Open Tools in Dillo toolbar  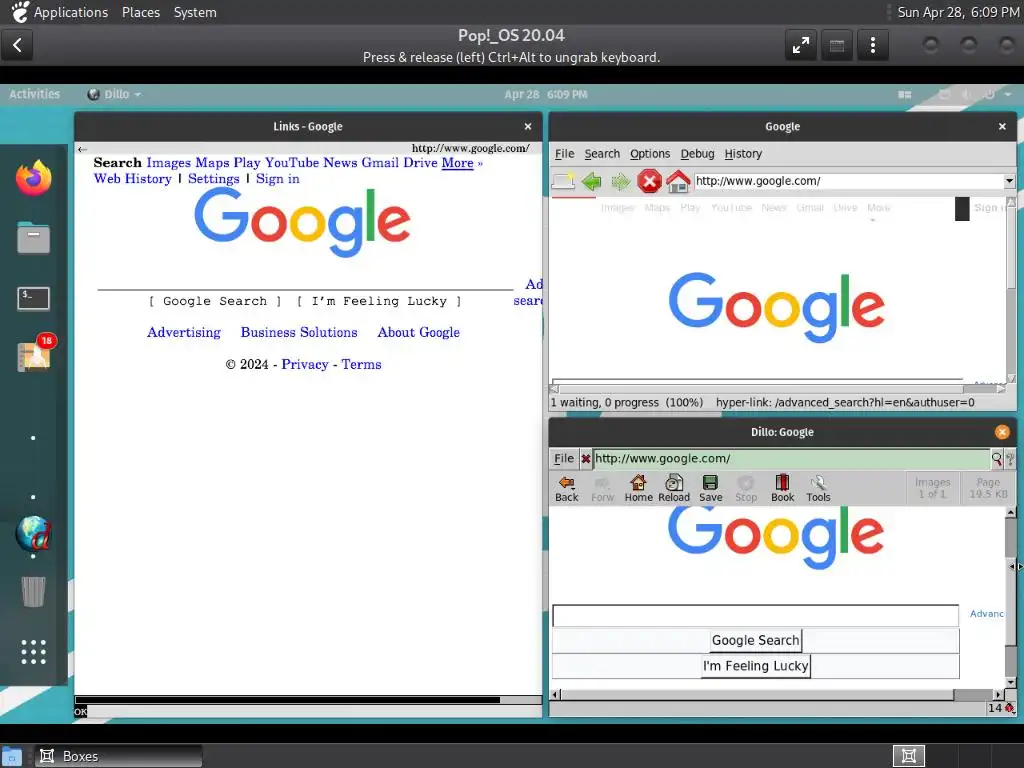pyautogui.click(x=818, y=488)
